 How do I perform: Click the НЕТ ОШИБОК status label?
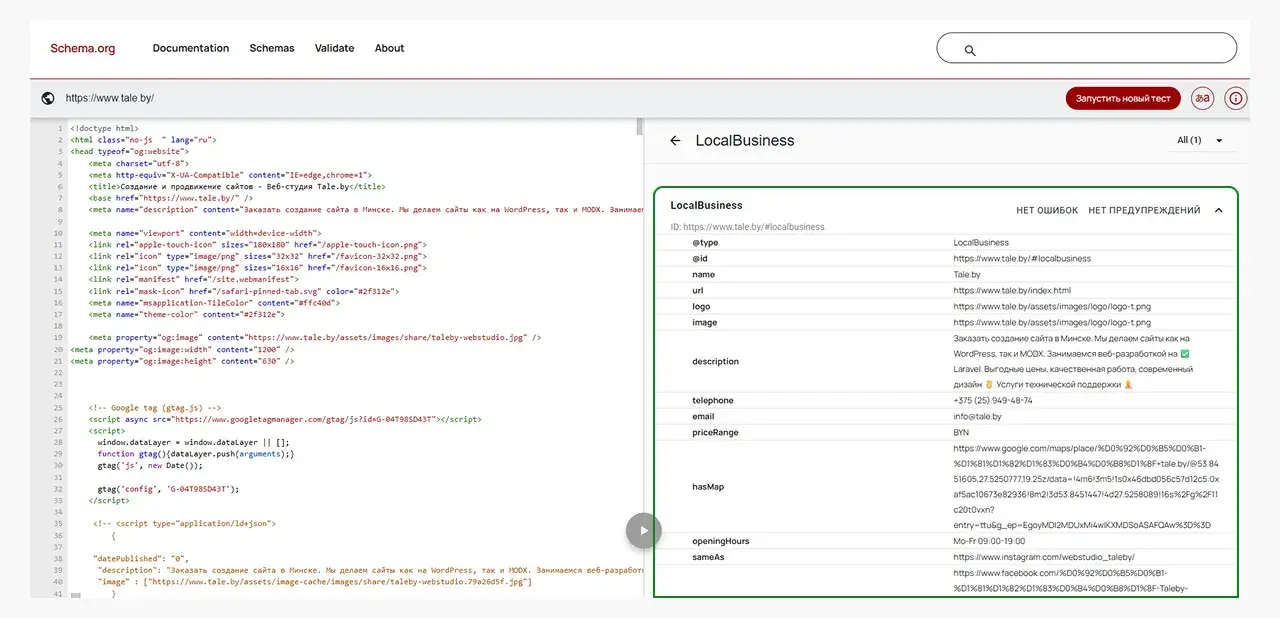pyautogui.click(x=1047, y=210)
